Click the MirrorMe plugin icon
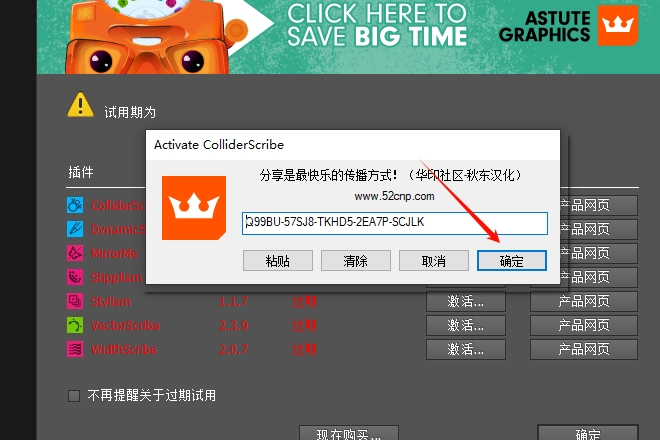Viewport: 660px width, 440px height. point(75,253)
